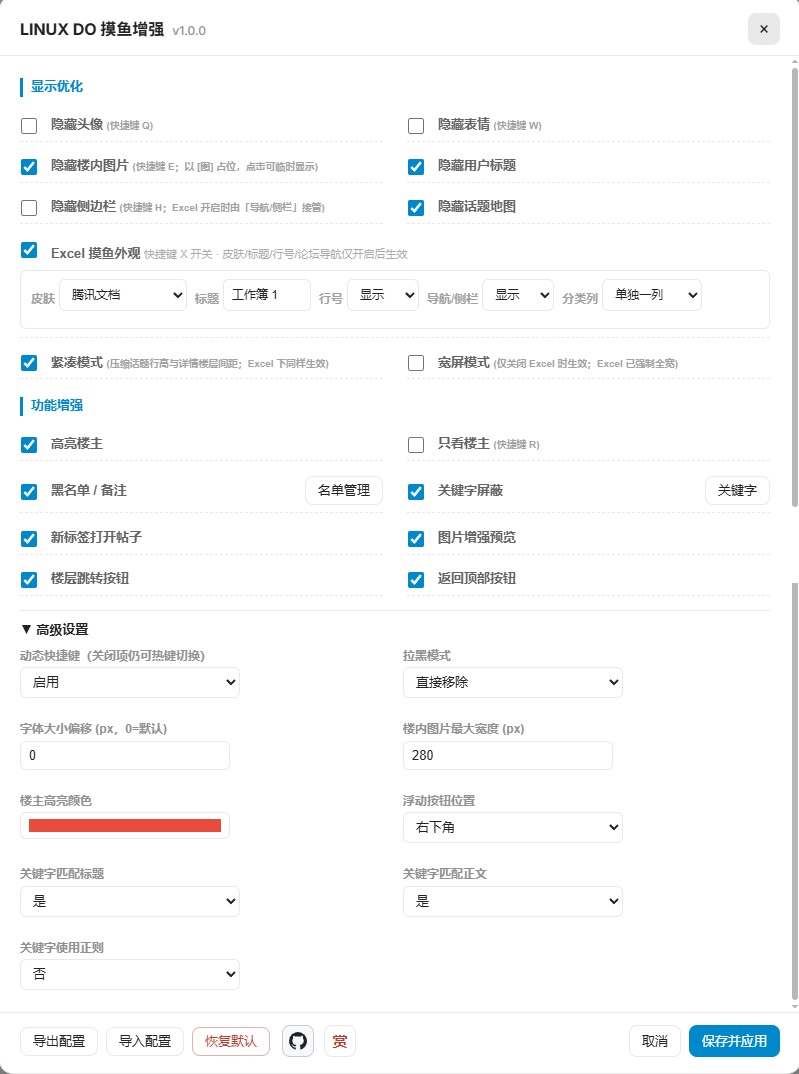Click the 导入配置 button
Image resolution: width=799 pixels, height=1074 pixels.
point(144,1041)
